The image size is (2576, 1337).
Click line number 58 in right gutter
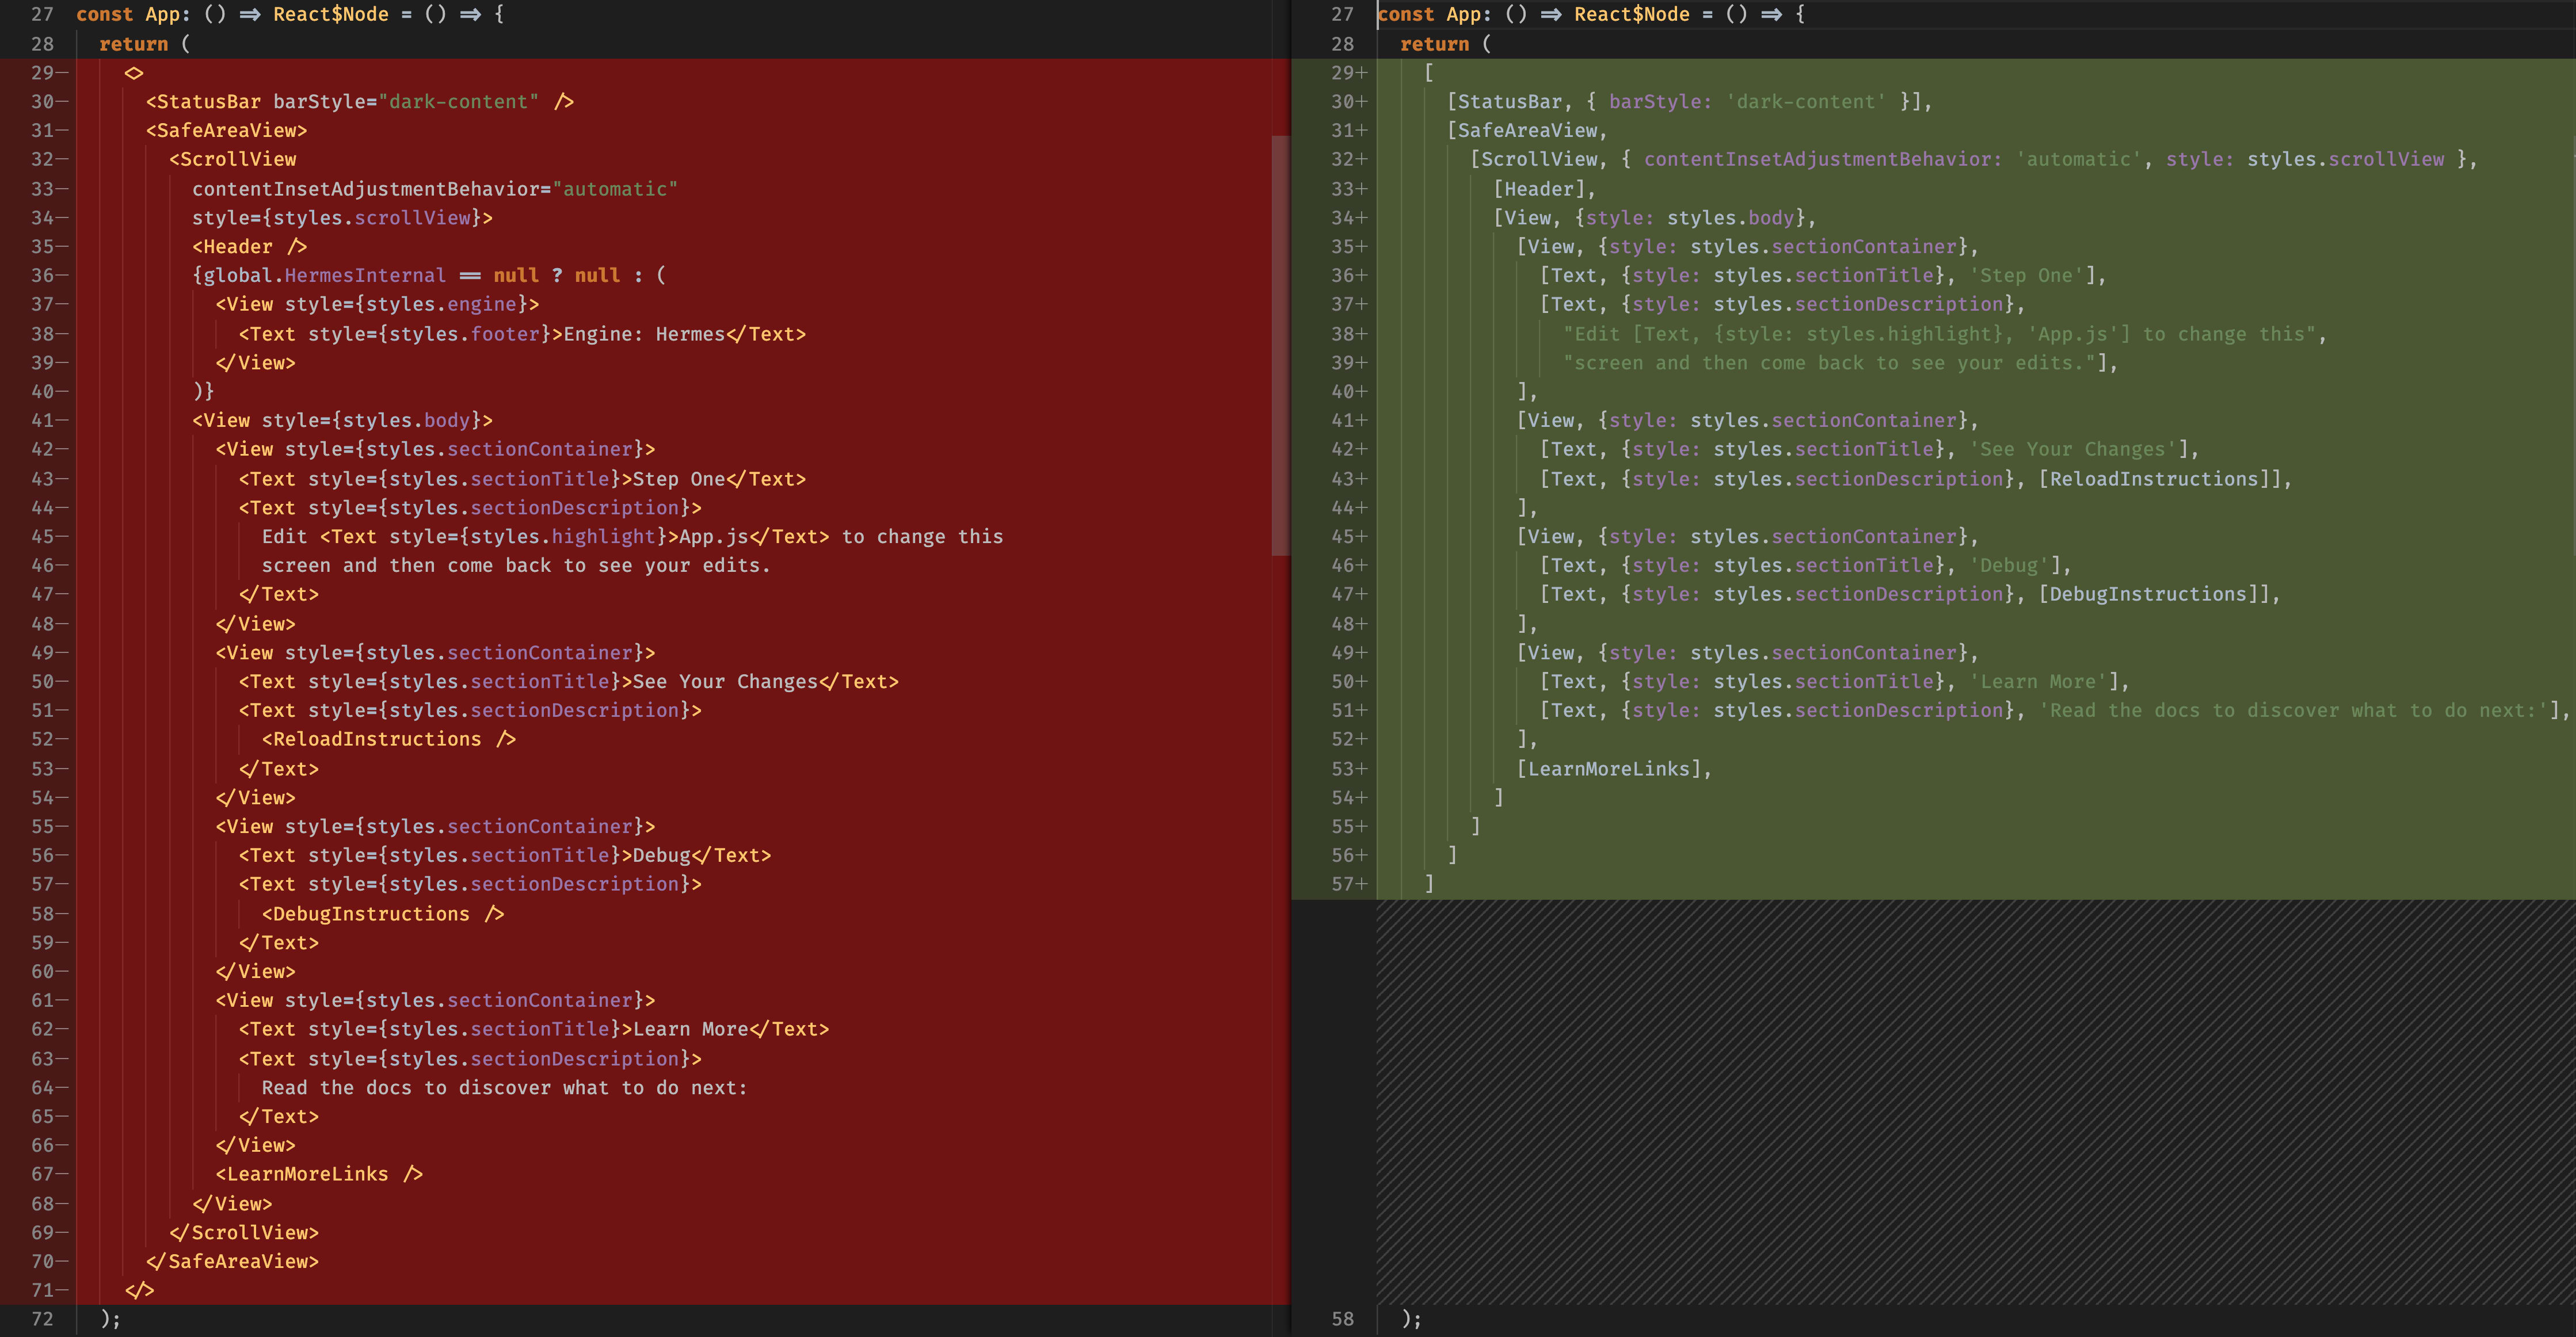[x=1342, y=1319]
